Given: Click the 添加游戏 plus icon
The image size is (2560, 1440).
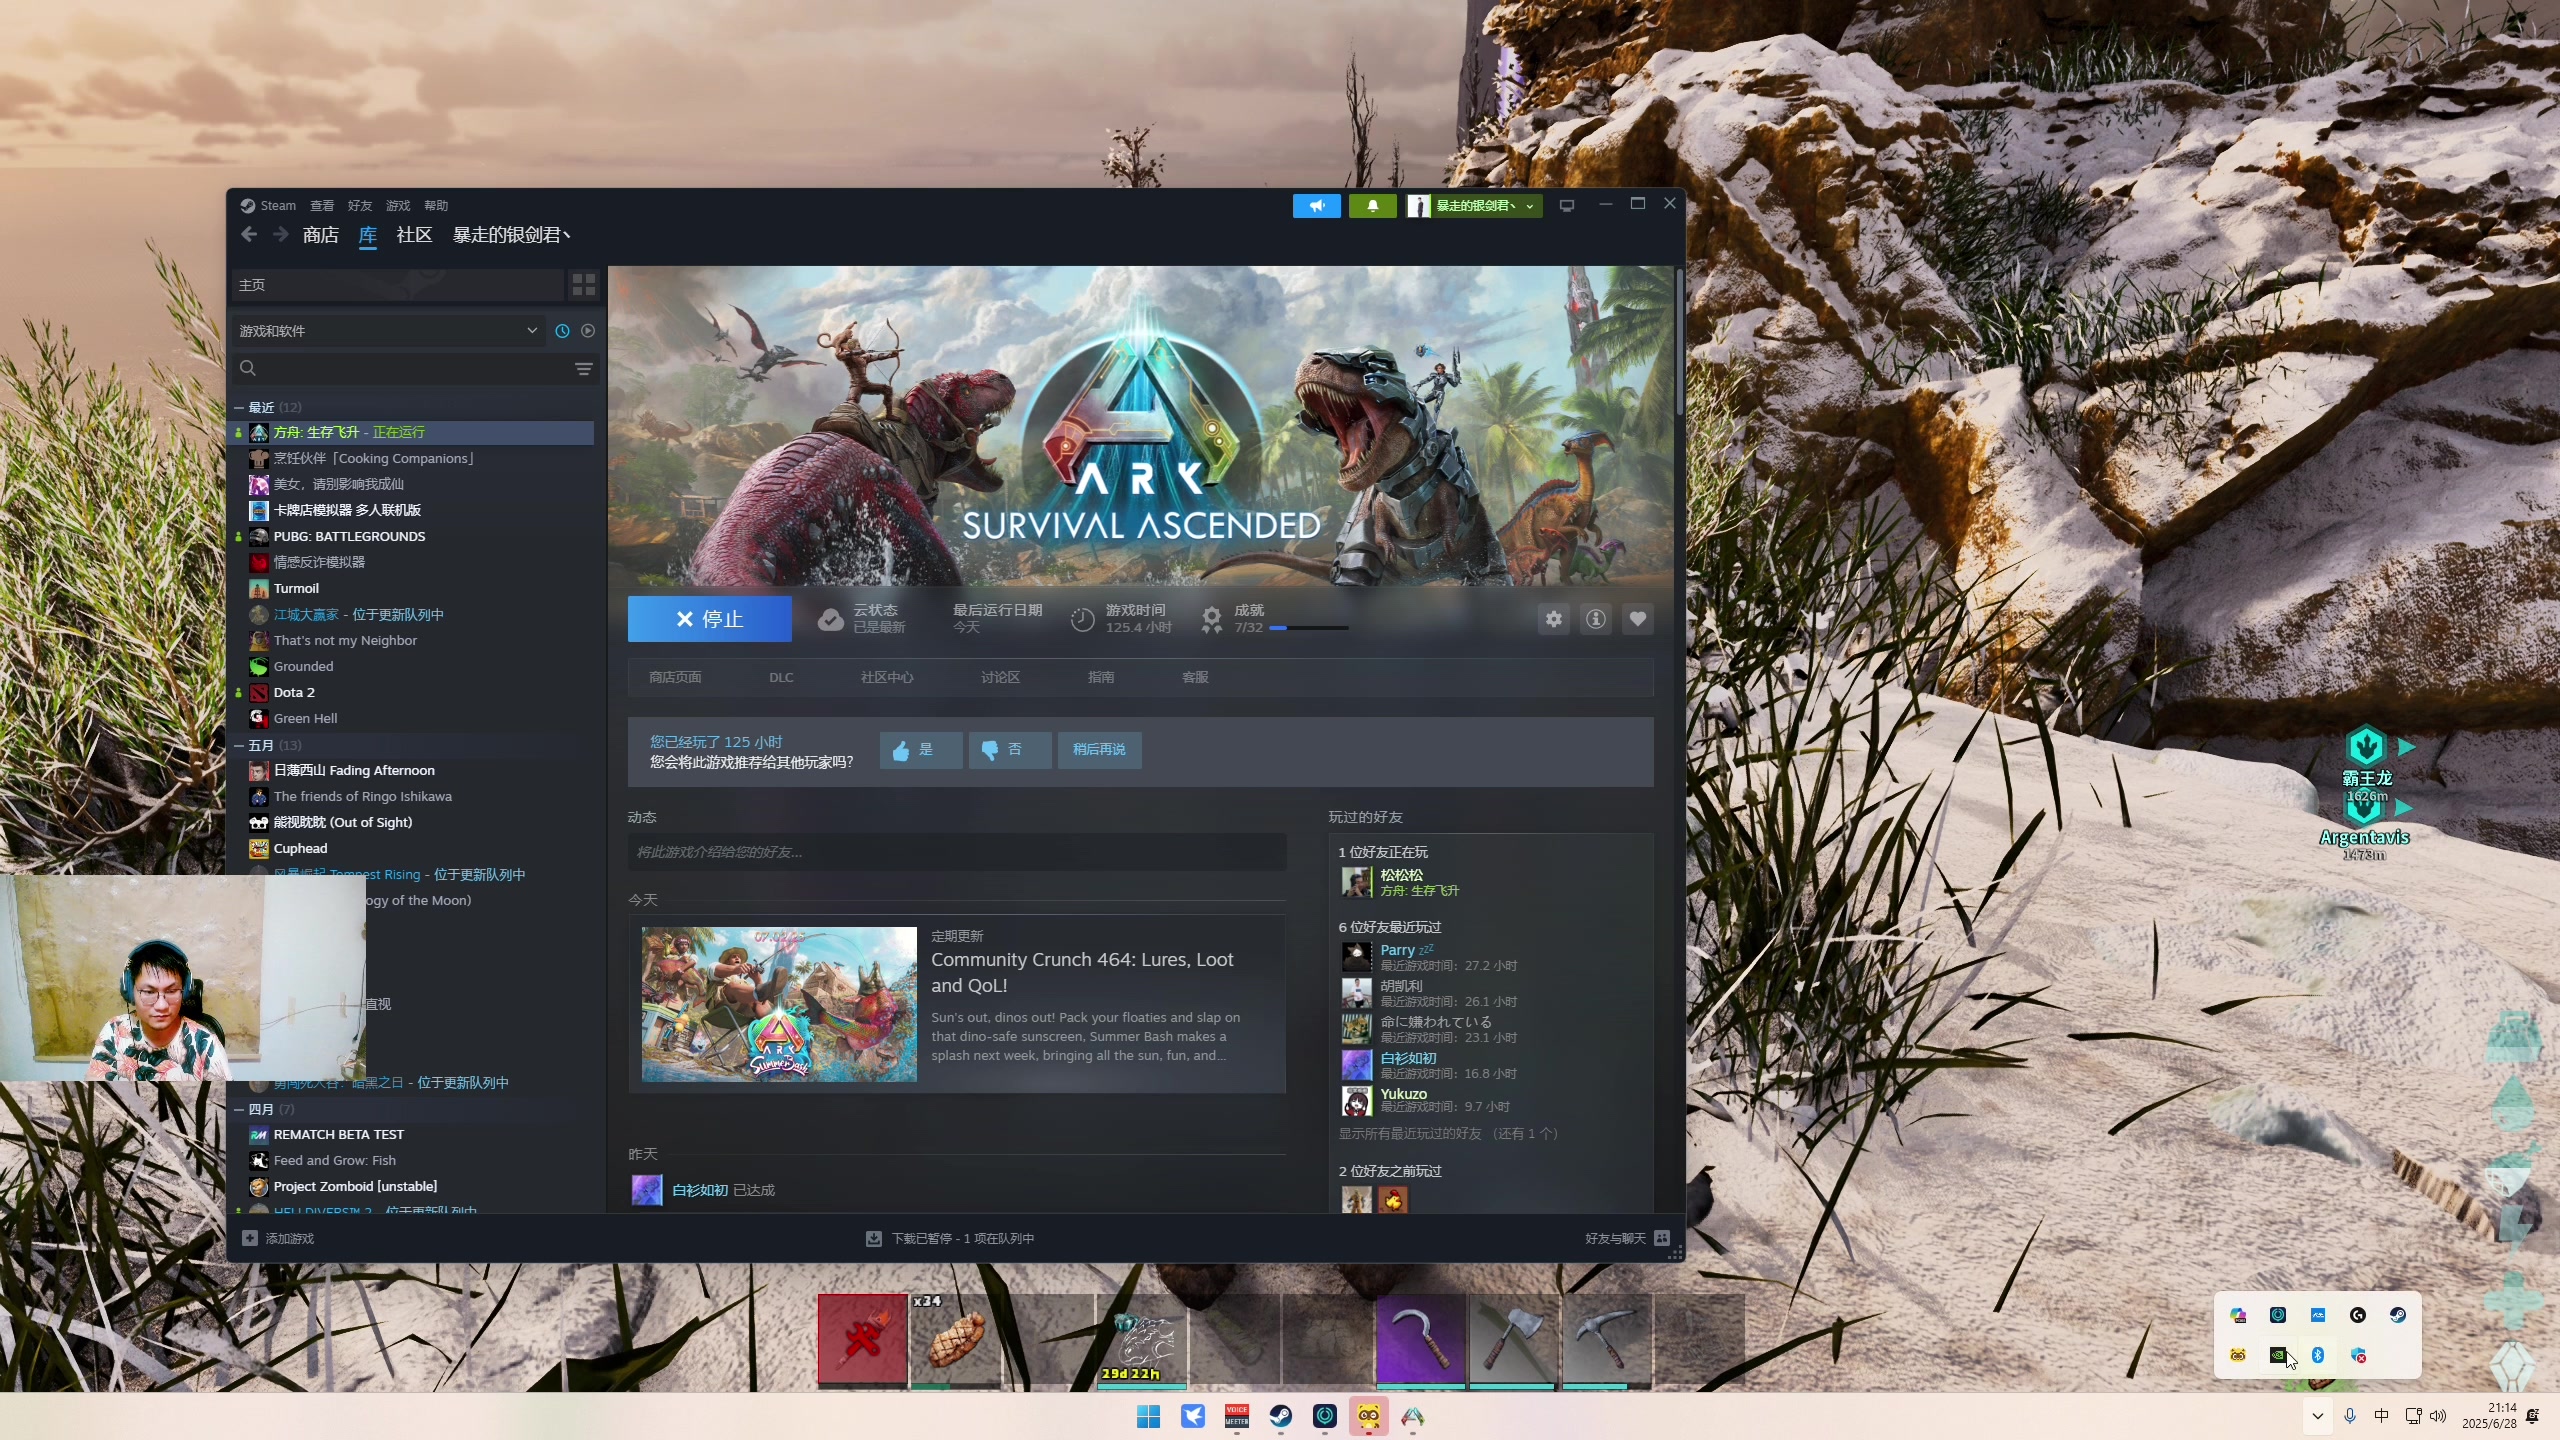Looking at the screenshot, I should 250,1238.
